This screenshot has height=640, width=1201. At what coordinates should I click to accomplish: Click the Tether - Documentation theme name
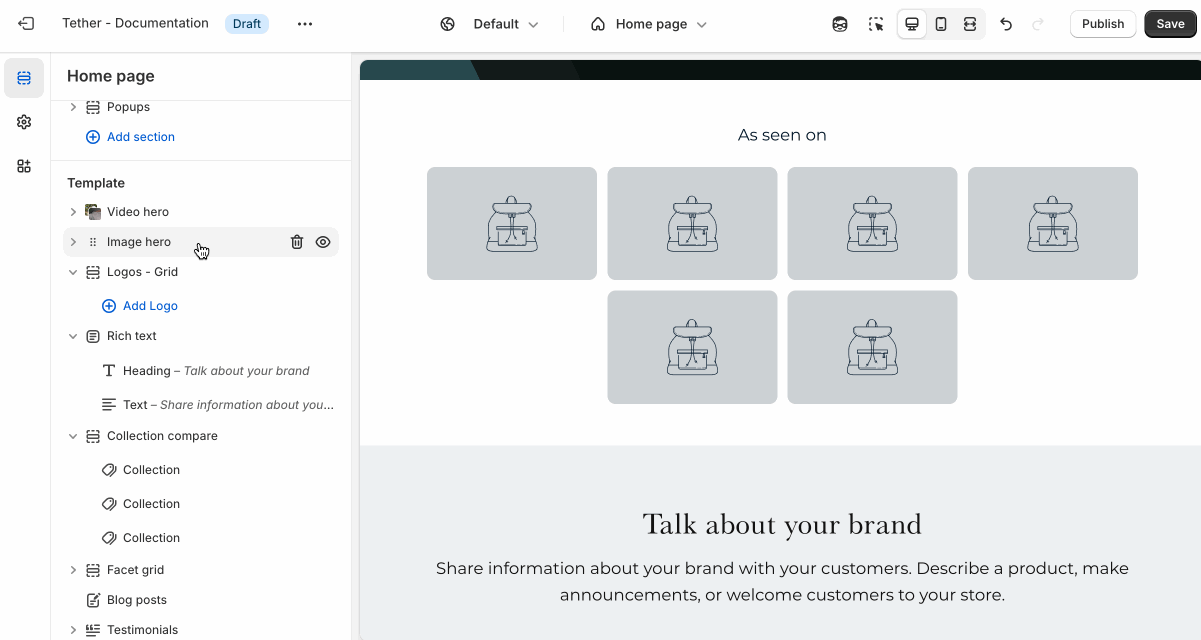(135, 23)
